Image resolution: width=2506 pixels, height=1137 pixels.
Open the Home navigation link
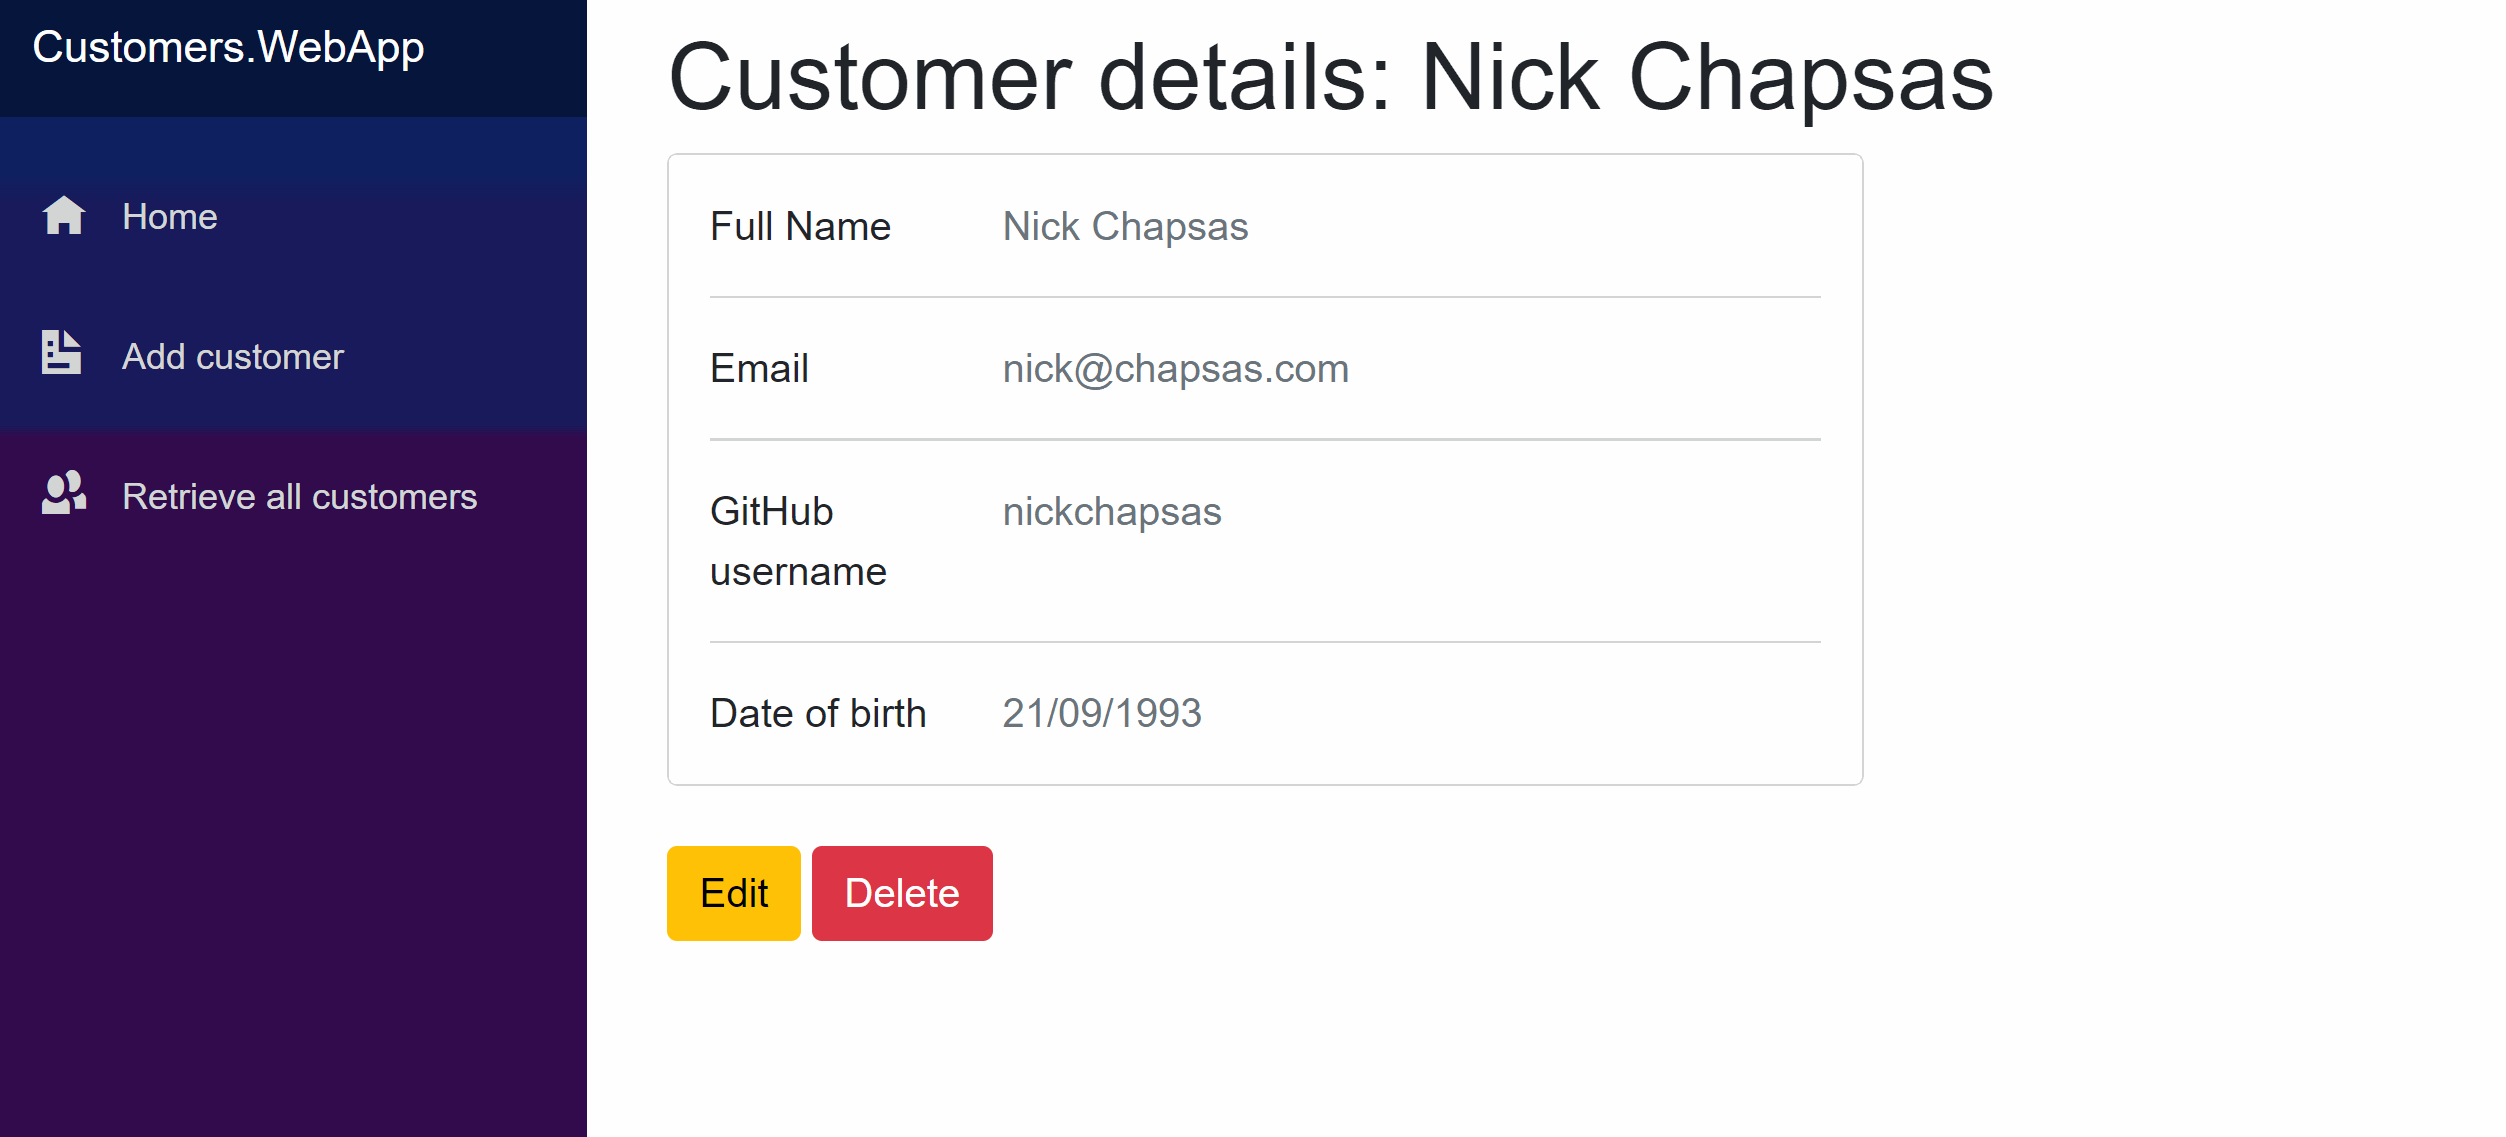pyautogui.click(x=169, y=217)
